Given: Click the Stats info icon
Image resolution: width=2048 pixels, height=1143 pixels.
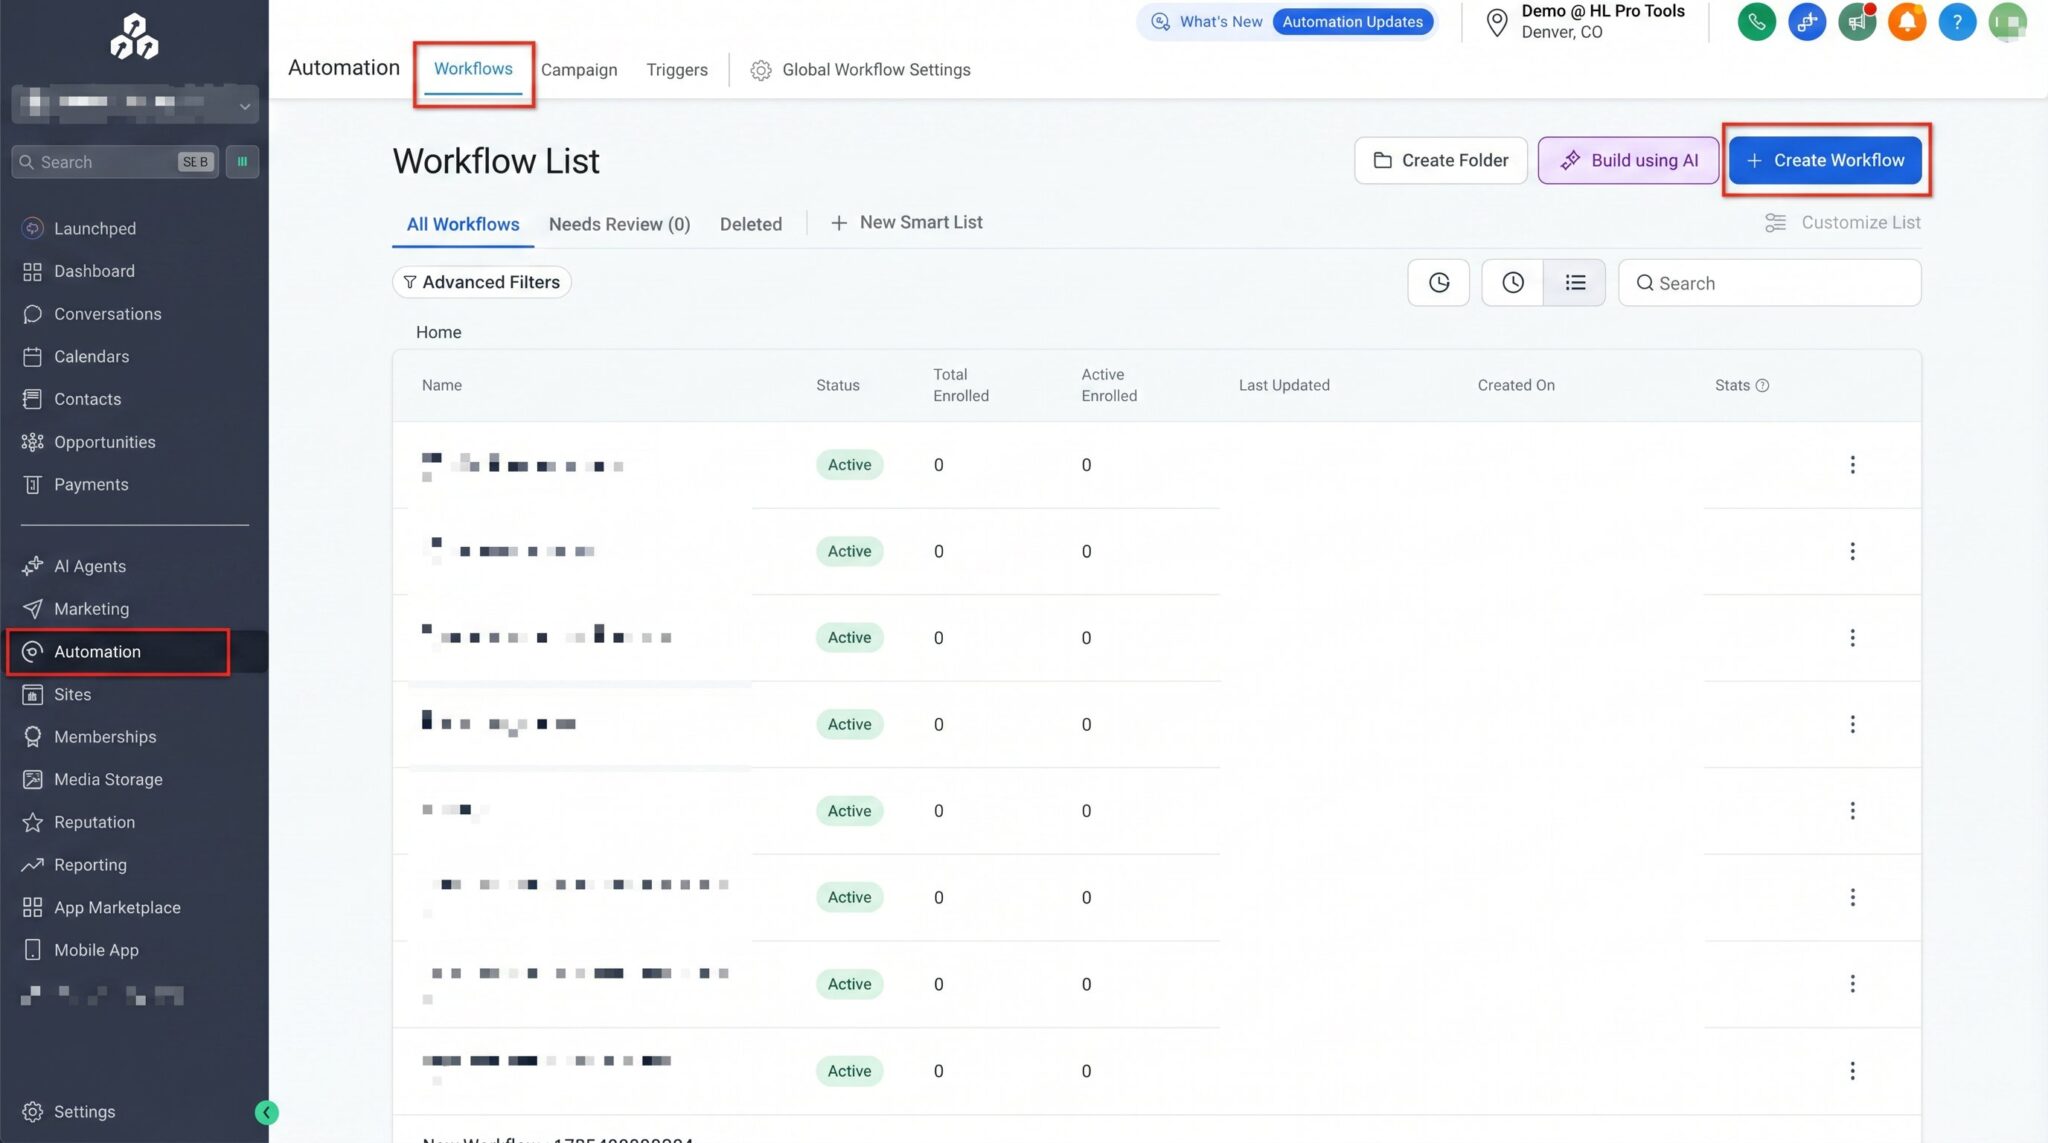Looking at the screenshot, I should point(1762,386).
